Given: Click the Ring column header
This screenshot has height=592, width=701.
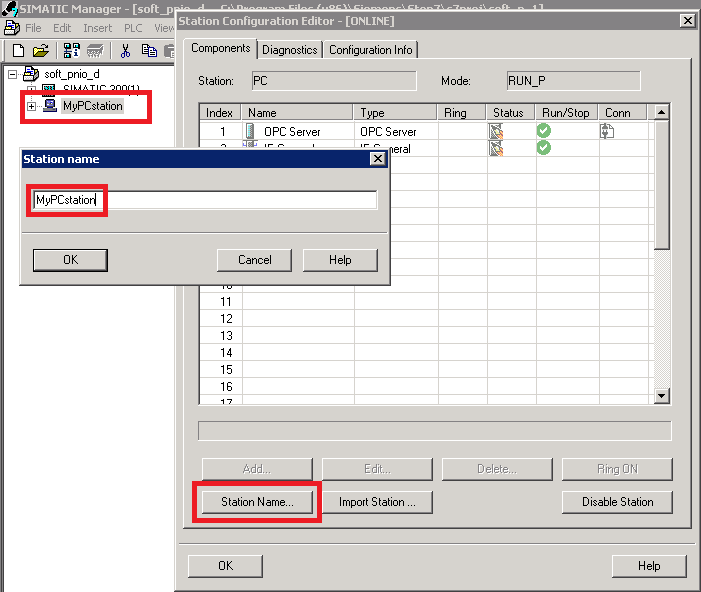Looking at the screenshot, I should click(x=461, y=113).
